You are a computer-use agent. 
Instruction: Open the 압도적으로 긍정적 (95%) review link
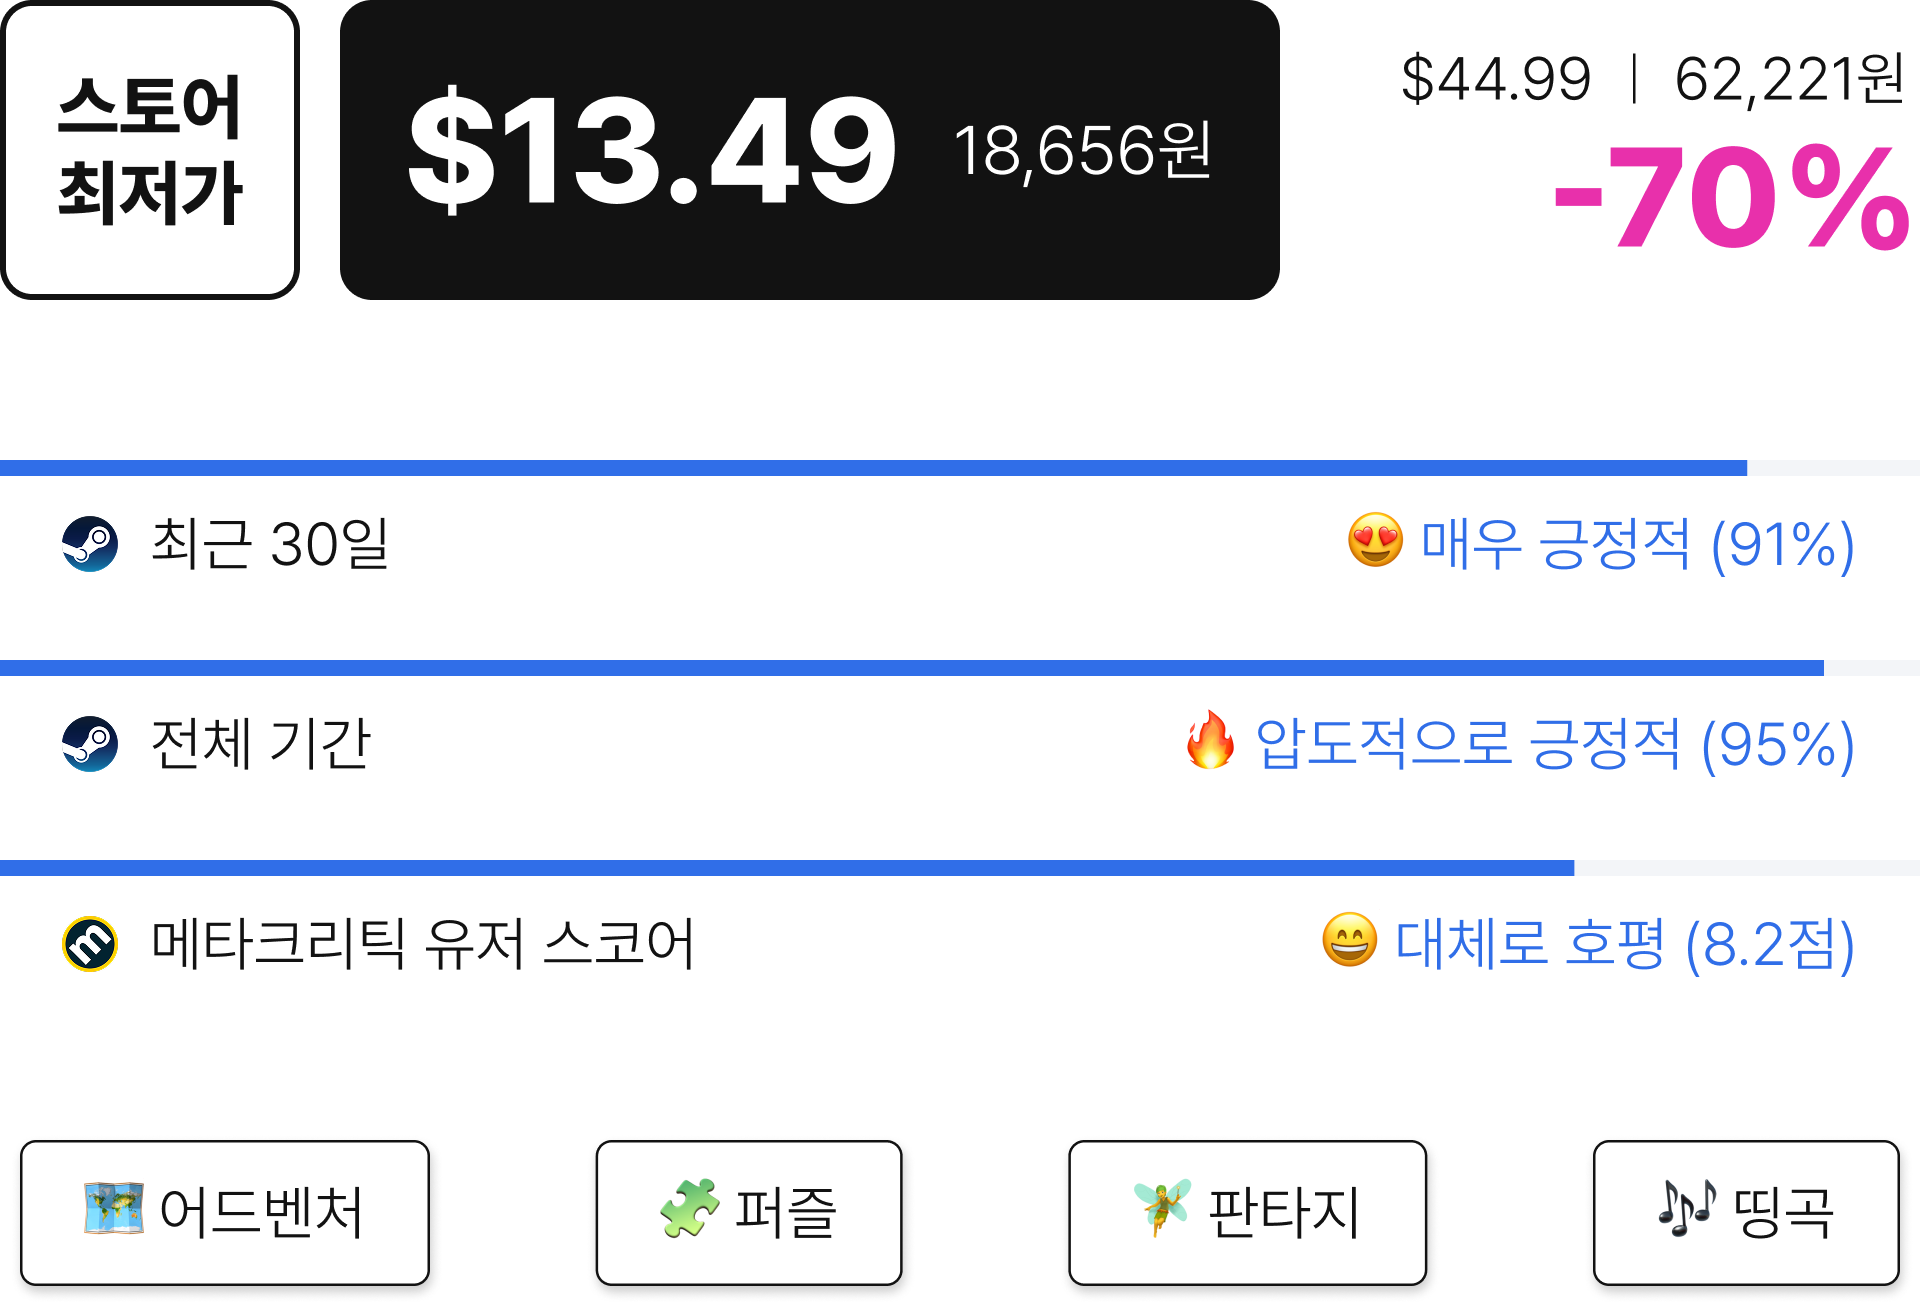(1555, 744)
